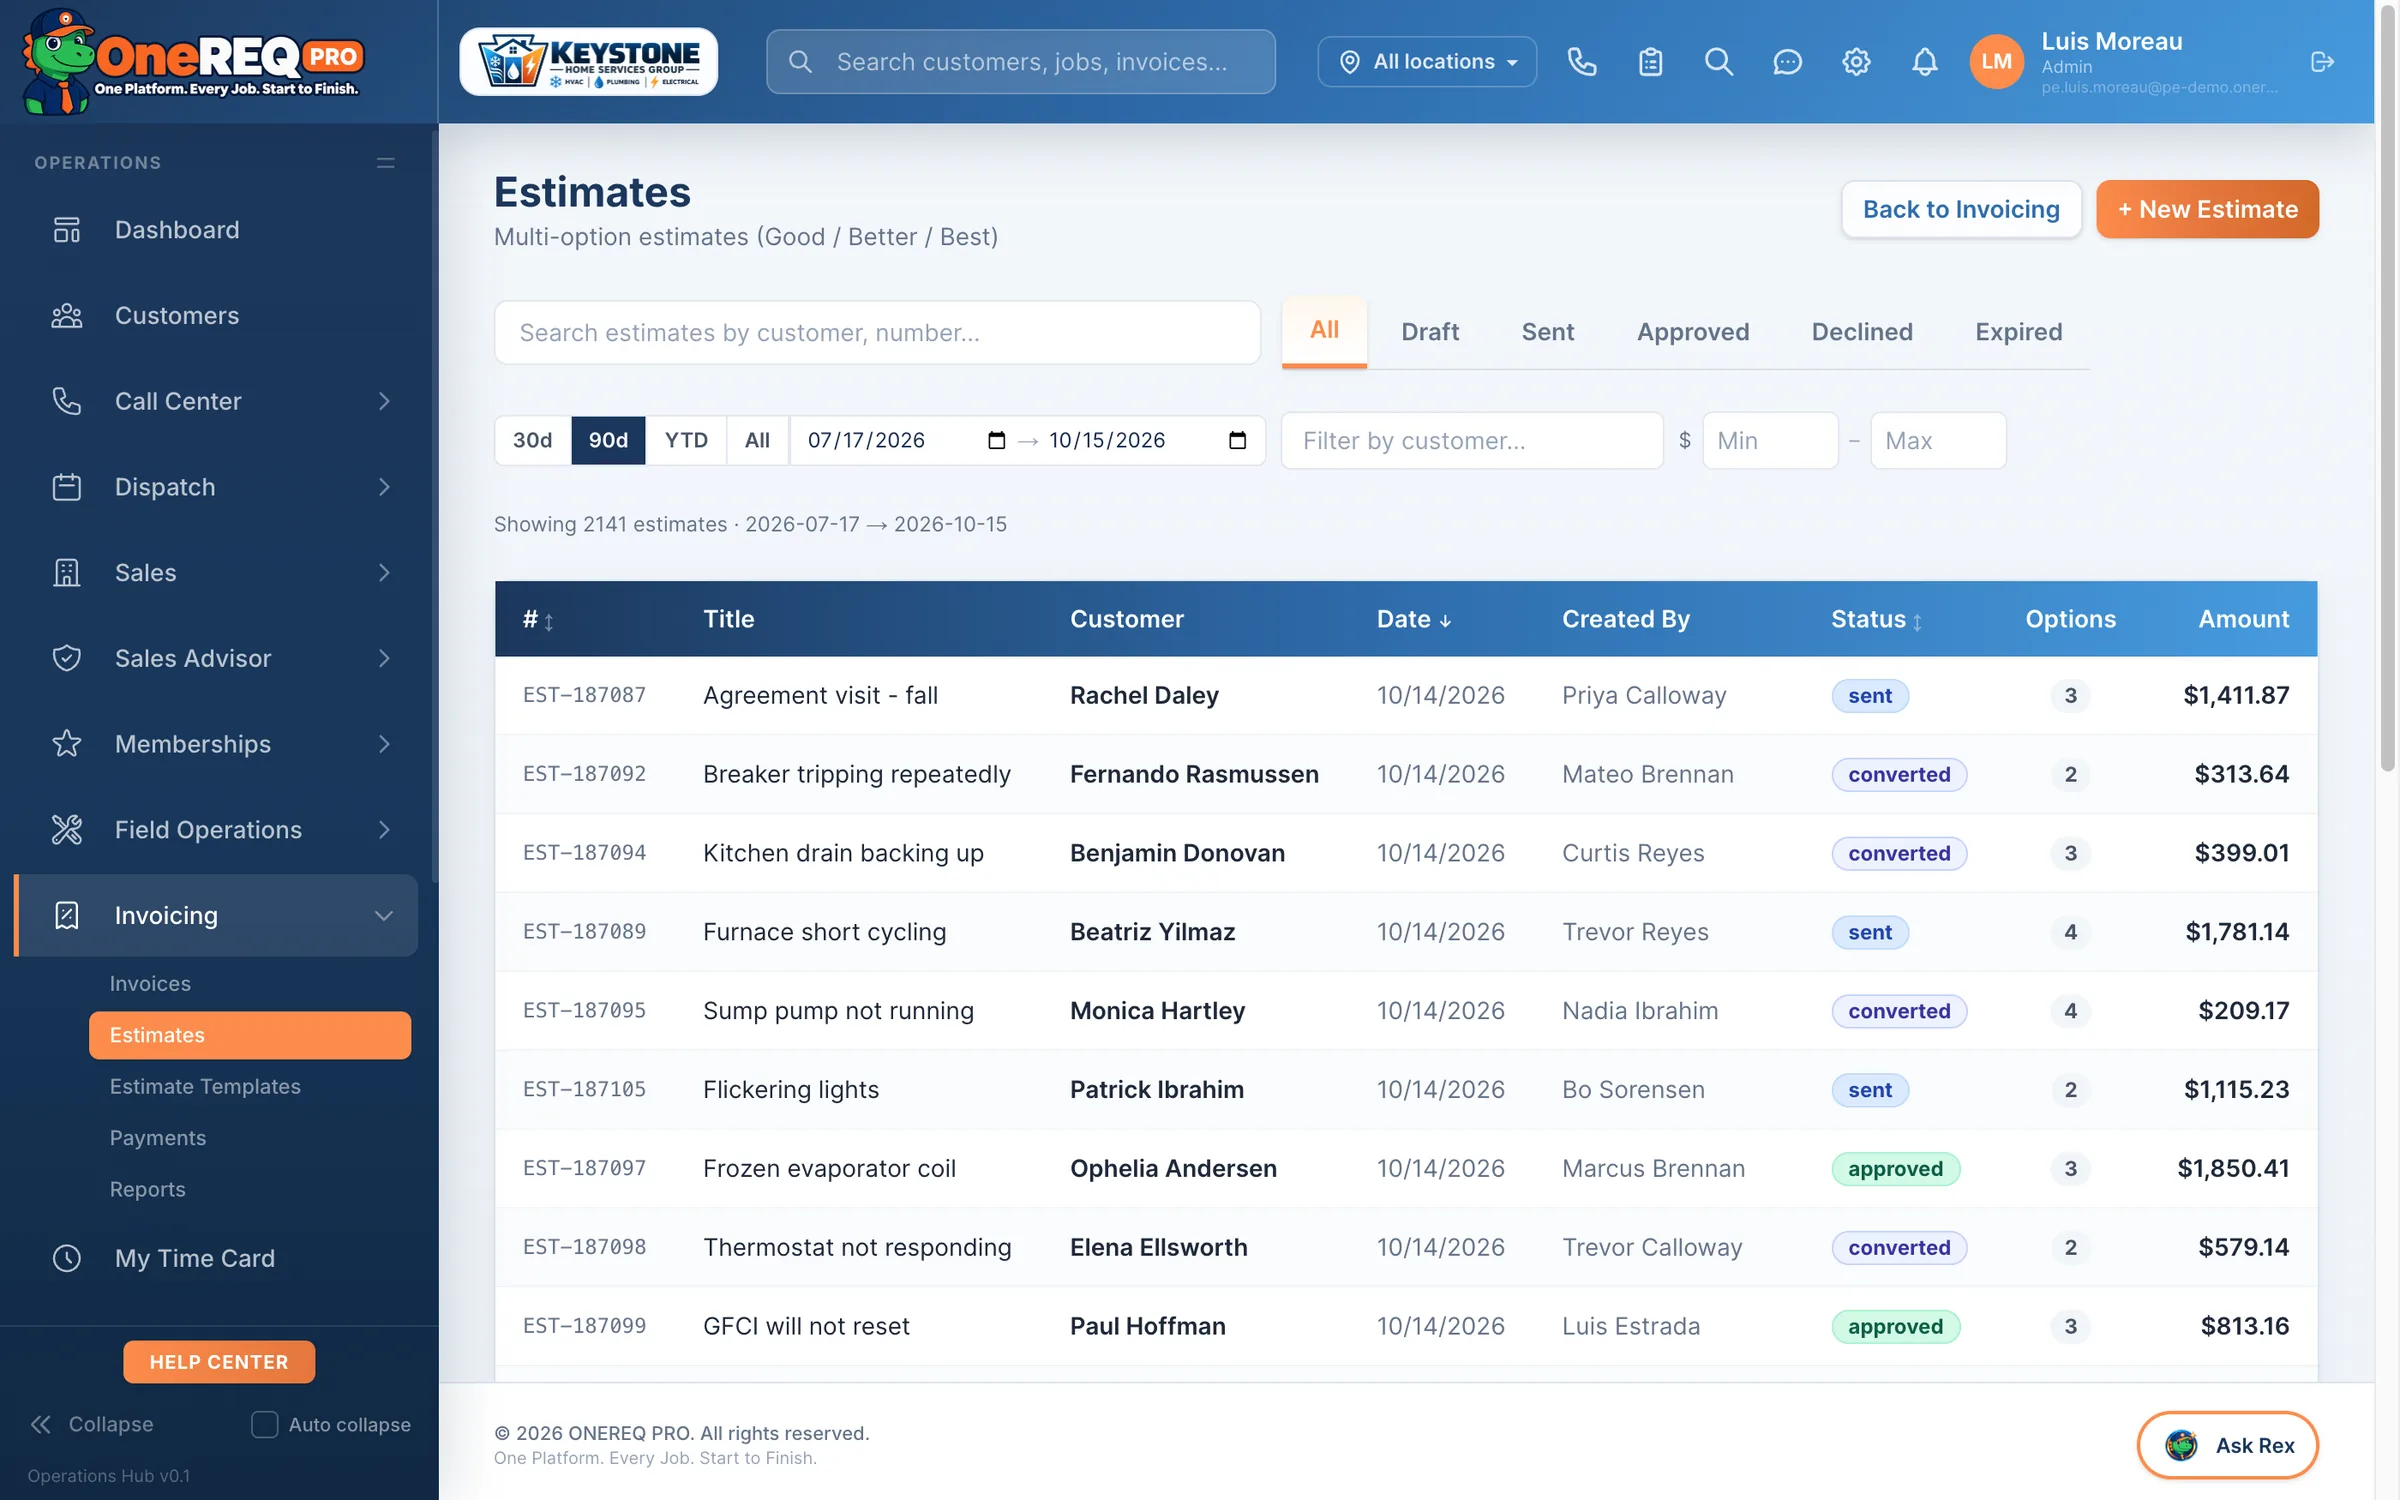Open end date calendar picker icon
The height and width of the screenshot is (1500, 2400).
click(x=1237, y=441)
